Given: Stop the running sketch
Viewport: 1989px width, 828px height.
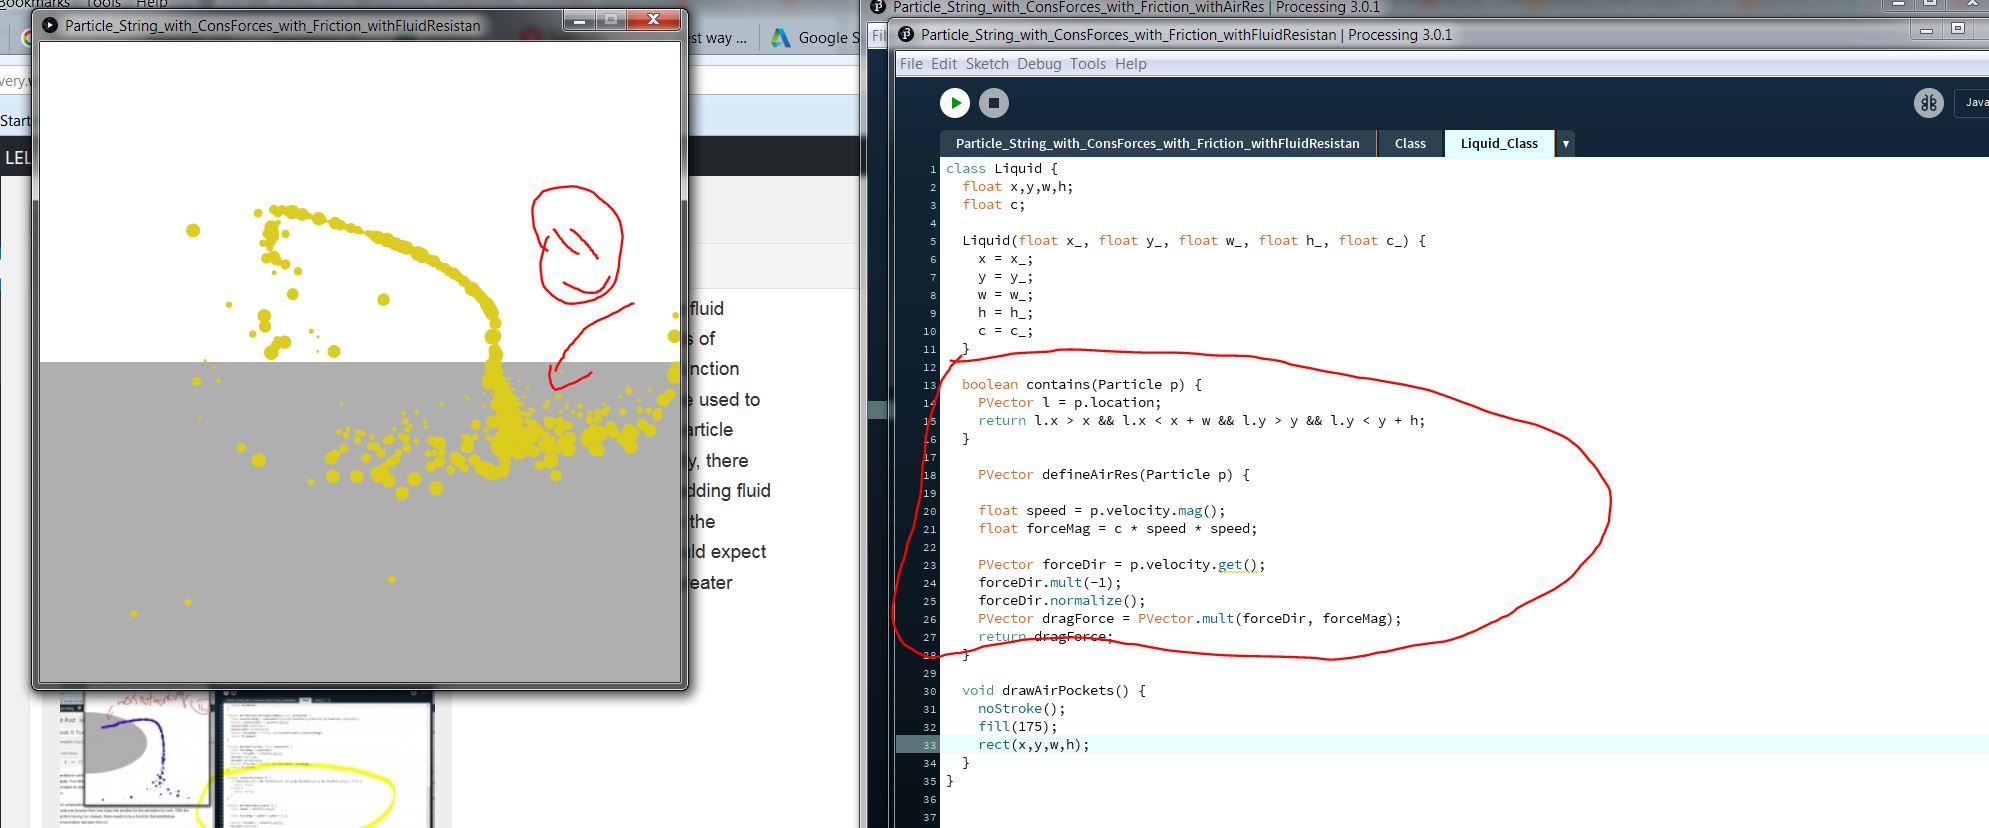Looking at the screenshot, I should pos(993,103).
